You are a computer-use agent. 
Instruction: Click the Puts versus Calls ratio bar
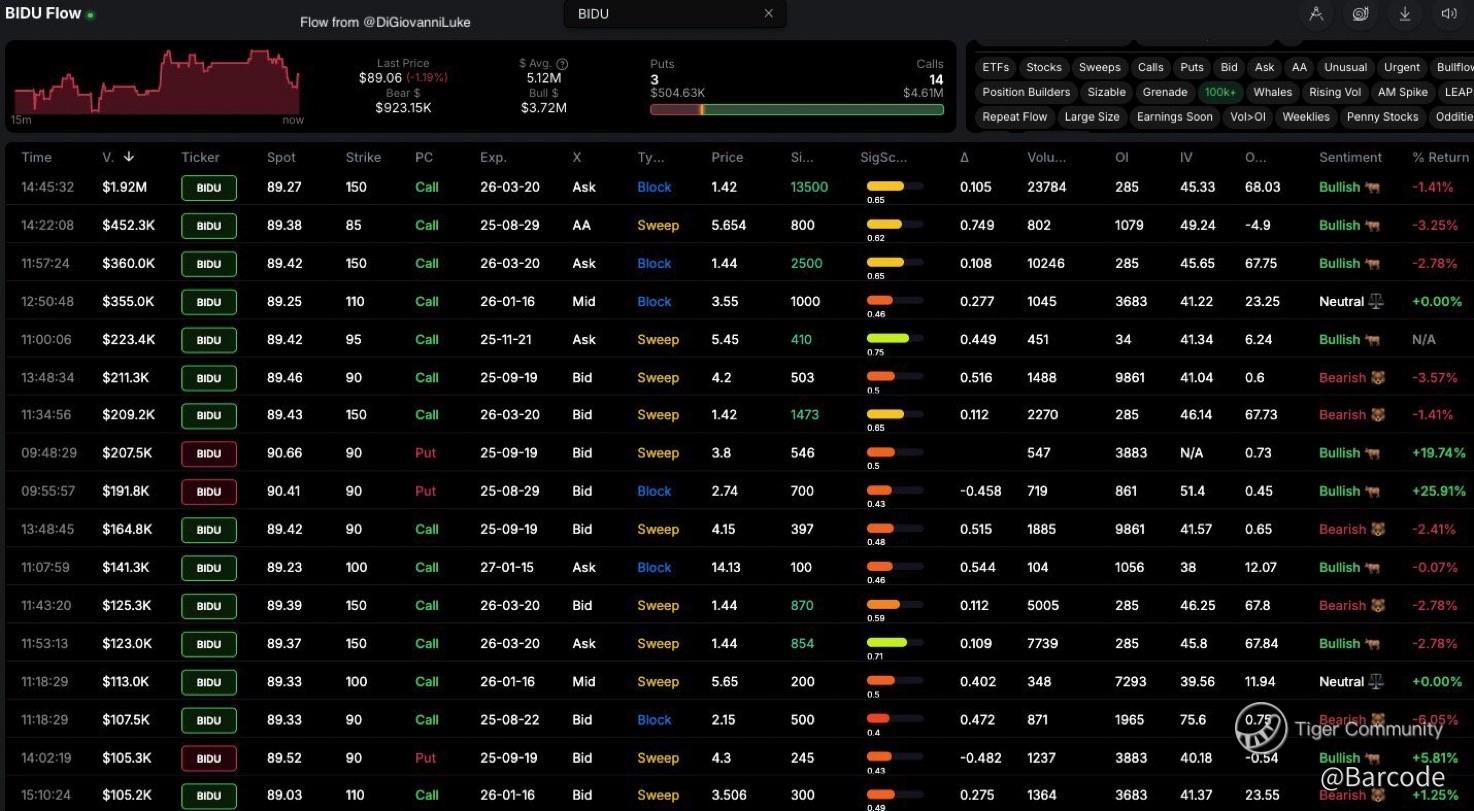coord(797,109)
